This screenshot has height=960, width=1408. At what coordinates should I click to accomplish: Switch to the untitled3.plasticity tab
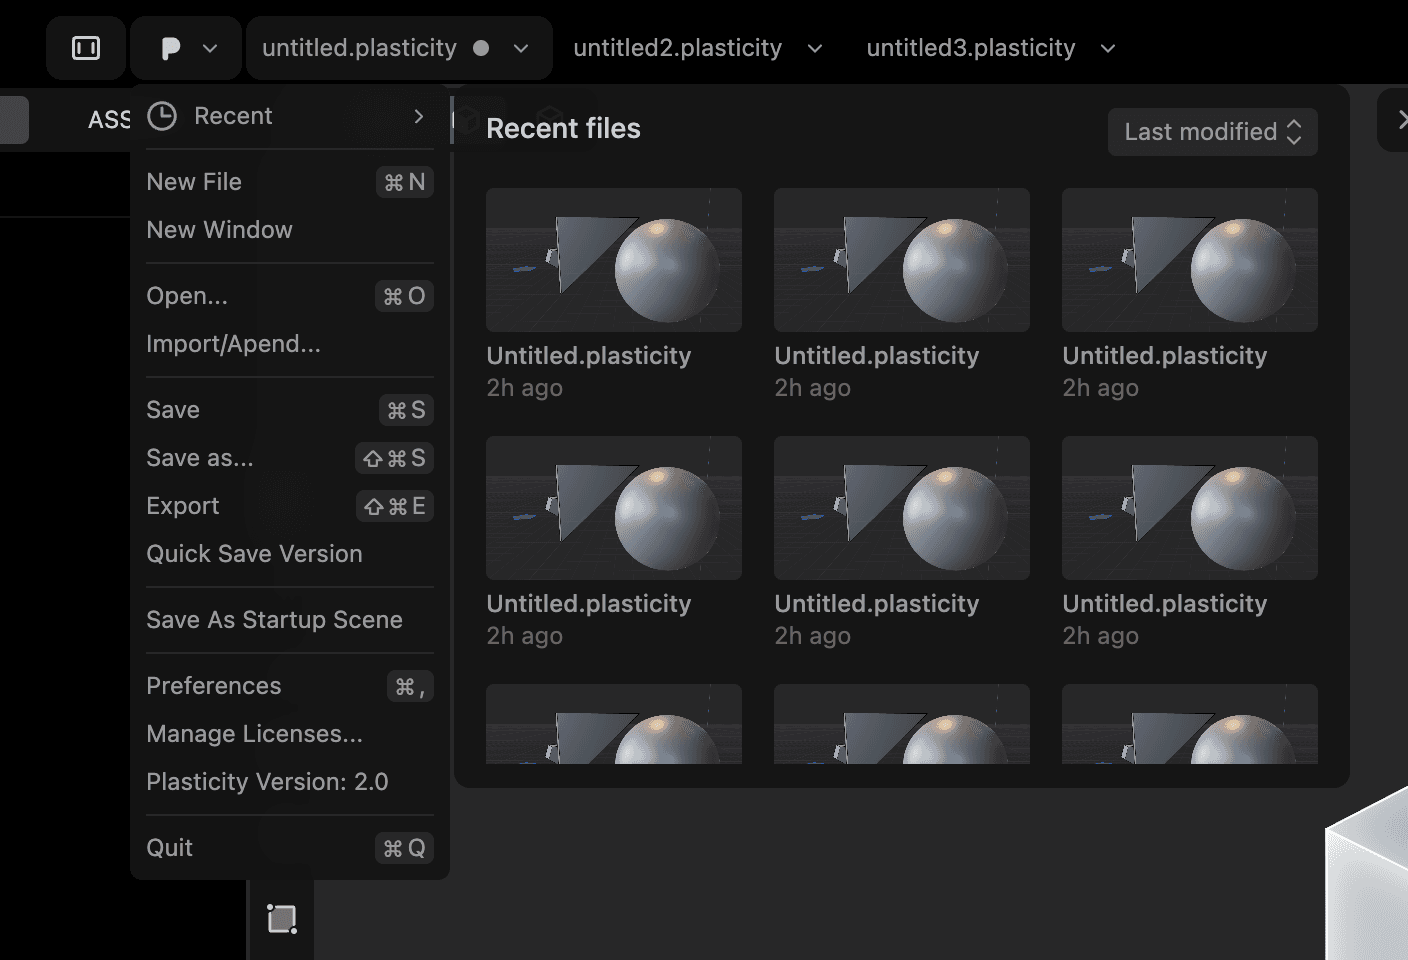click(x=970, y=48)
